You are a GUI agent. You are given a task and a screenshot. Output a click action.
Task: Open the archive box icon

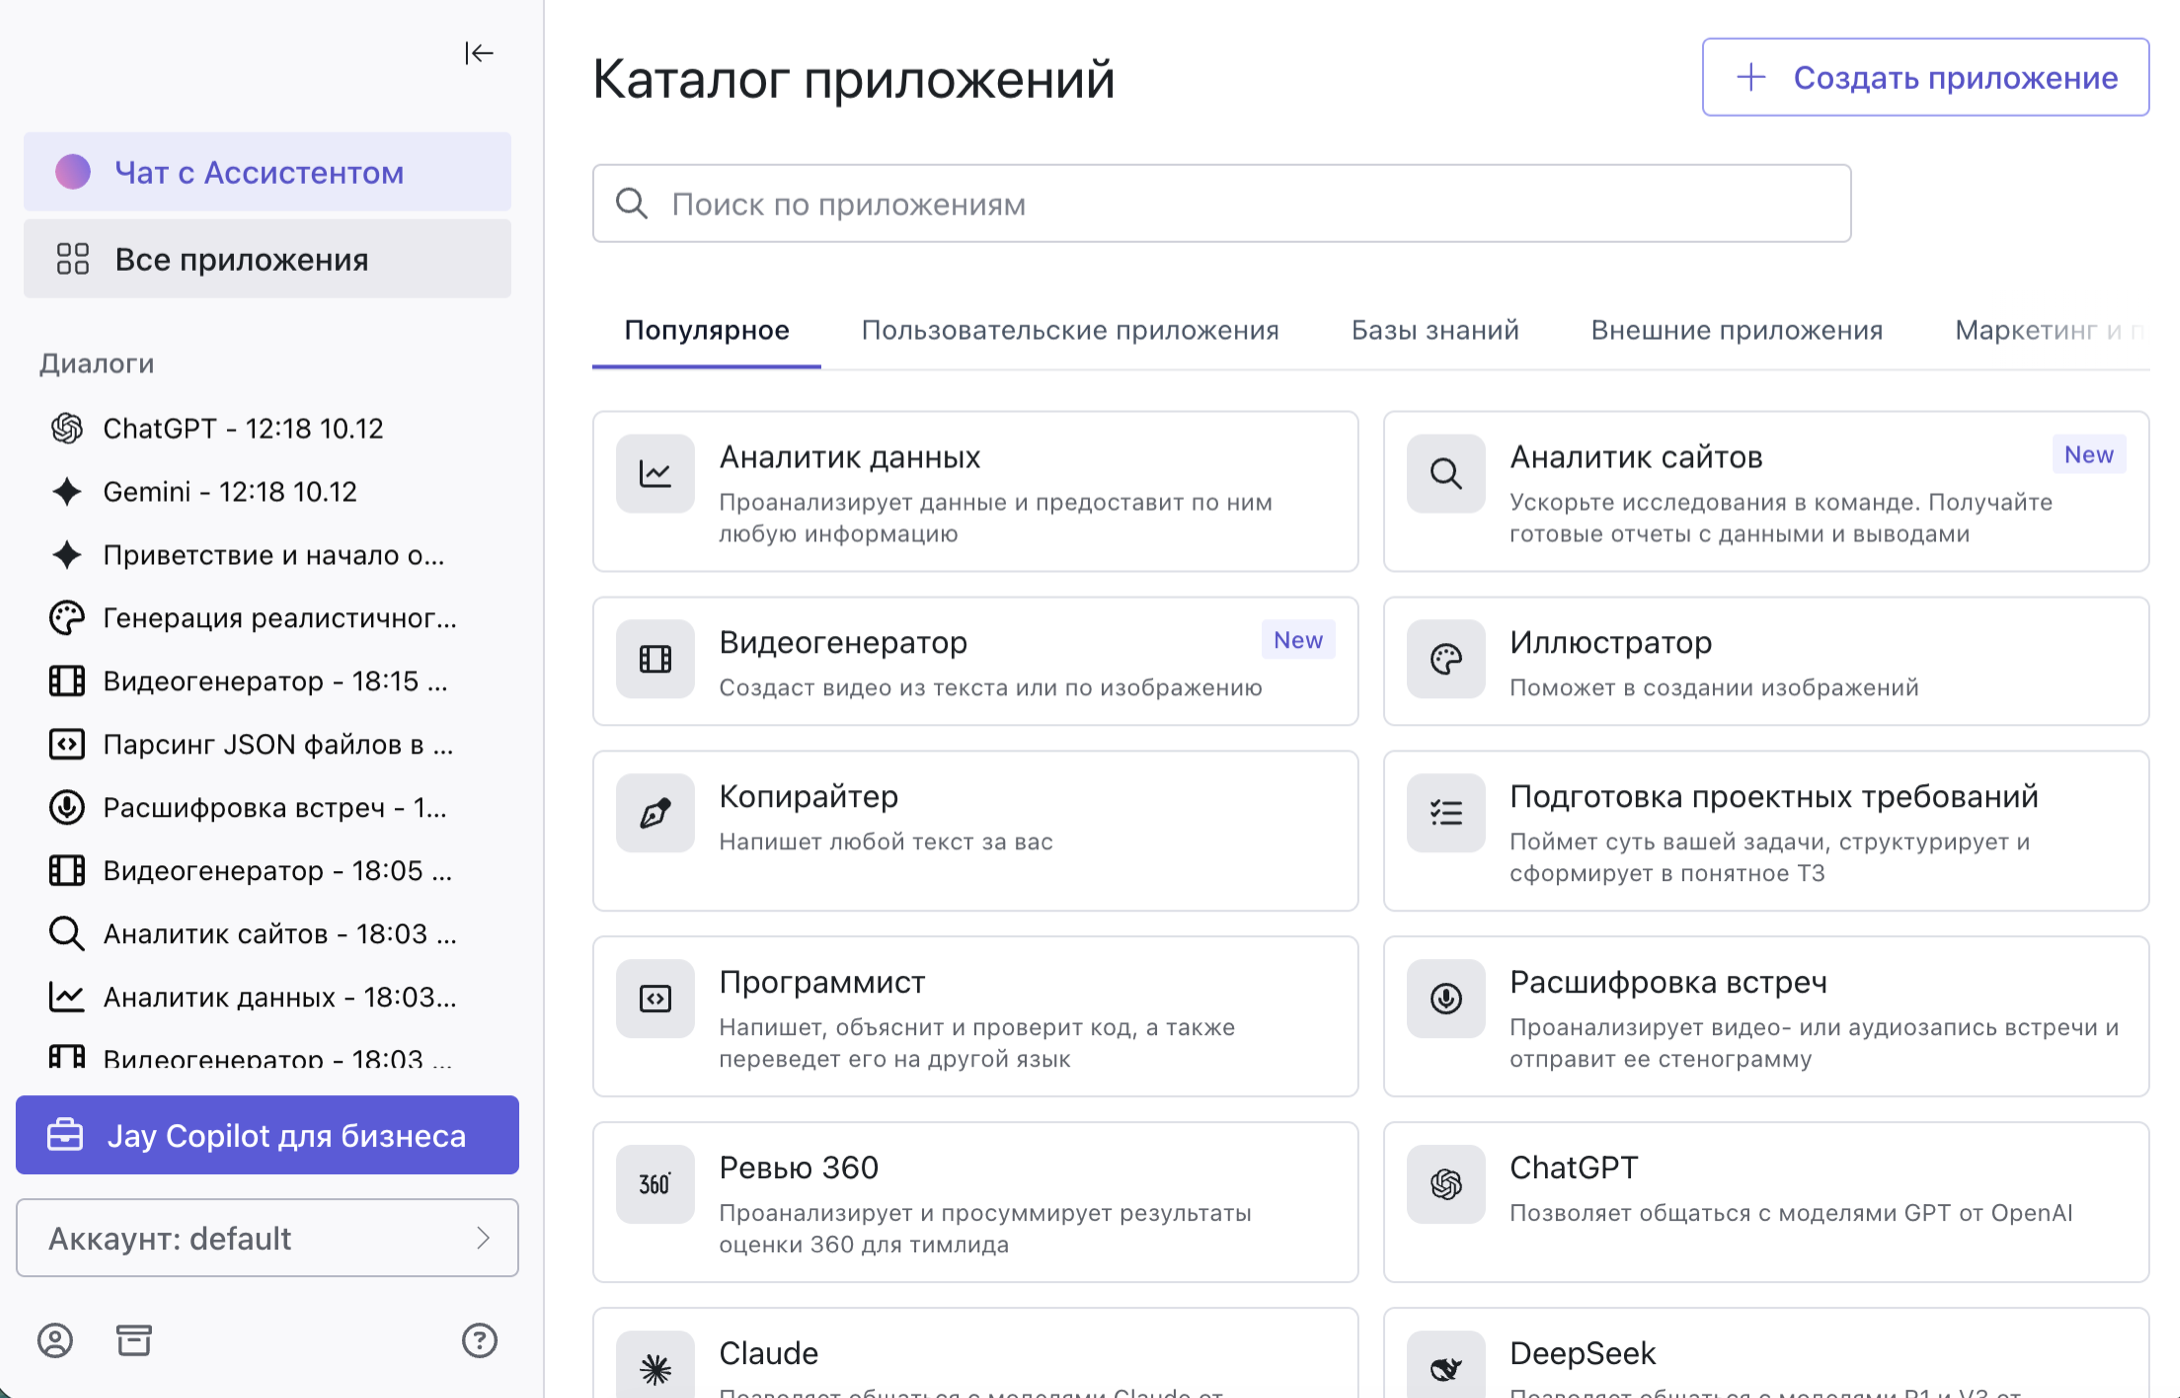[134, 1340]
